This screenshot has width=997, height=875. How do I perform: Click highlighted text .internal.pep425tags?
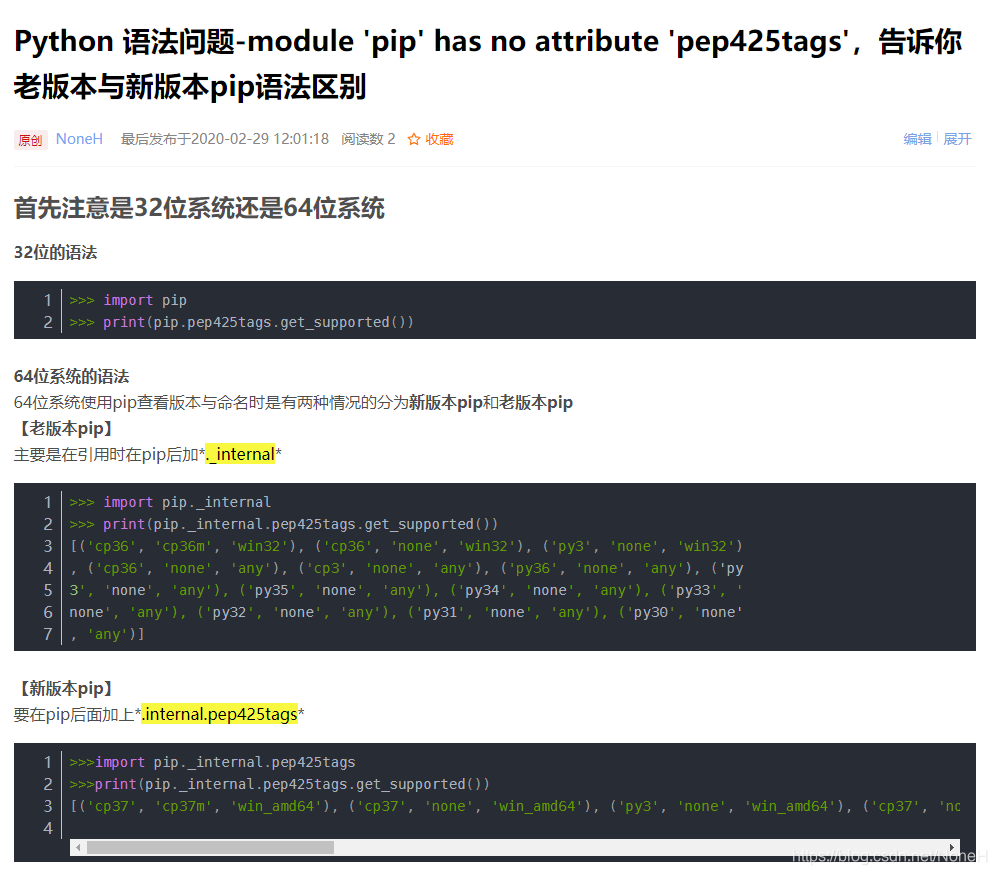point(219,714)
